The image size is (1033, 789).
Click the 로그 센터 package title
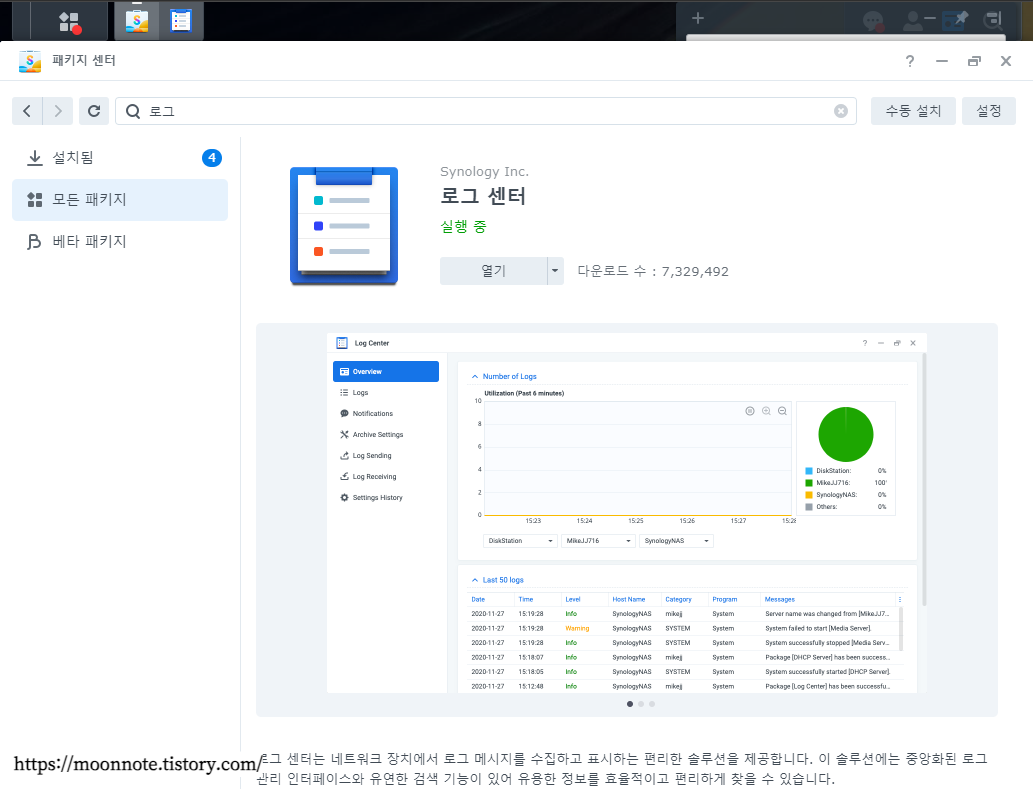pyautogui.click(x=483, y=196)
